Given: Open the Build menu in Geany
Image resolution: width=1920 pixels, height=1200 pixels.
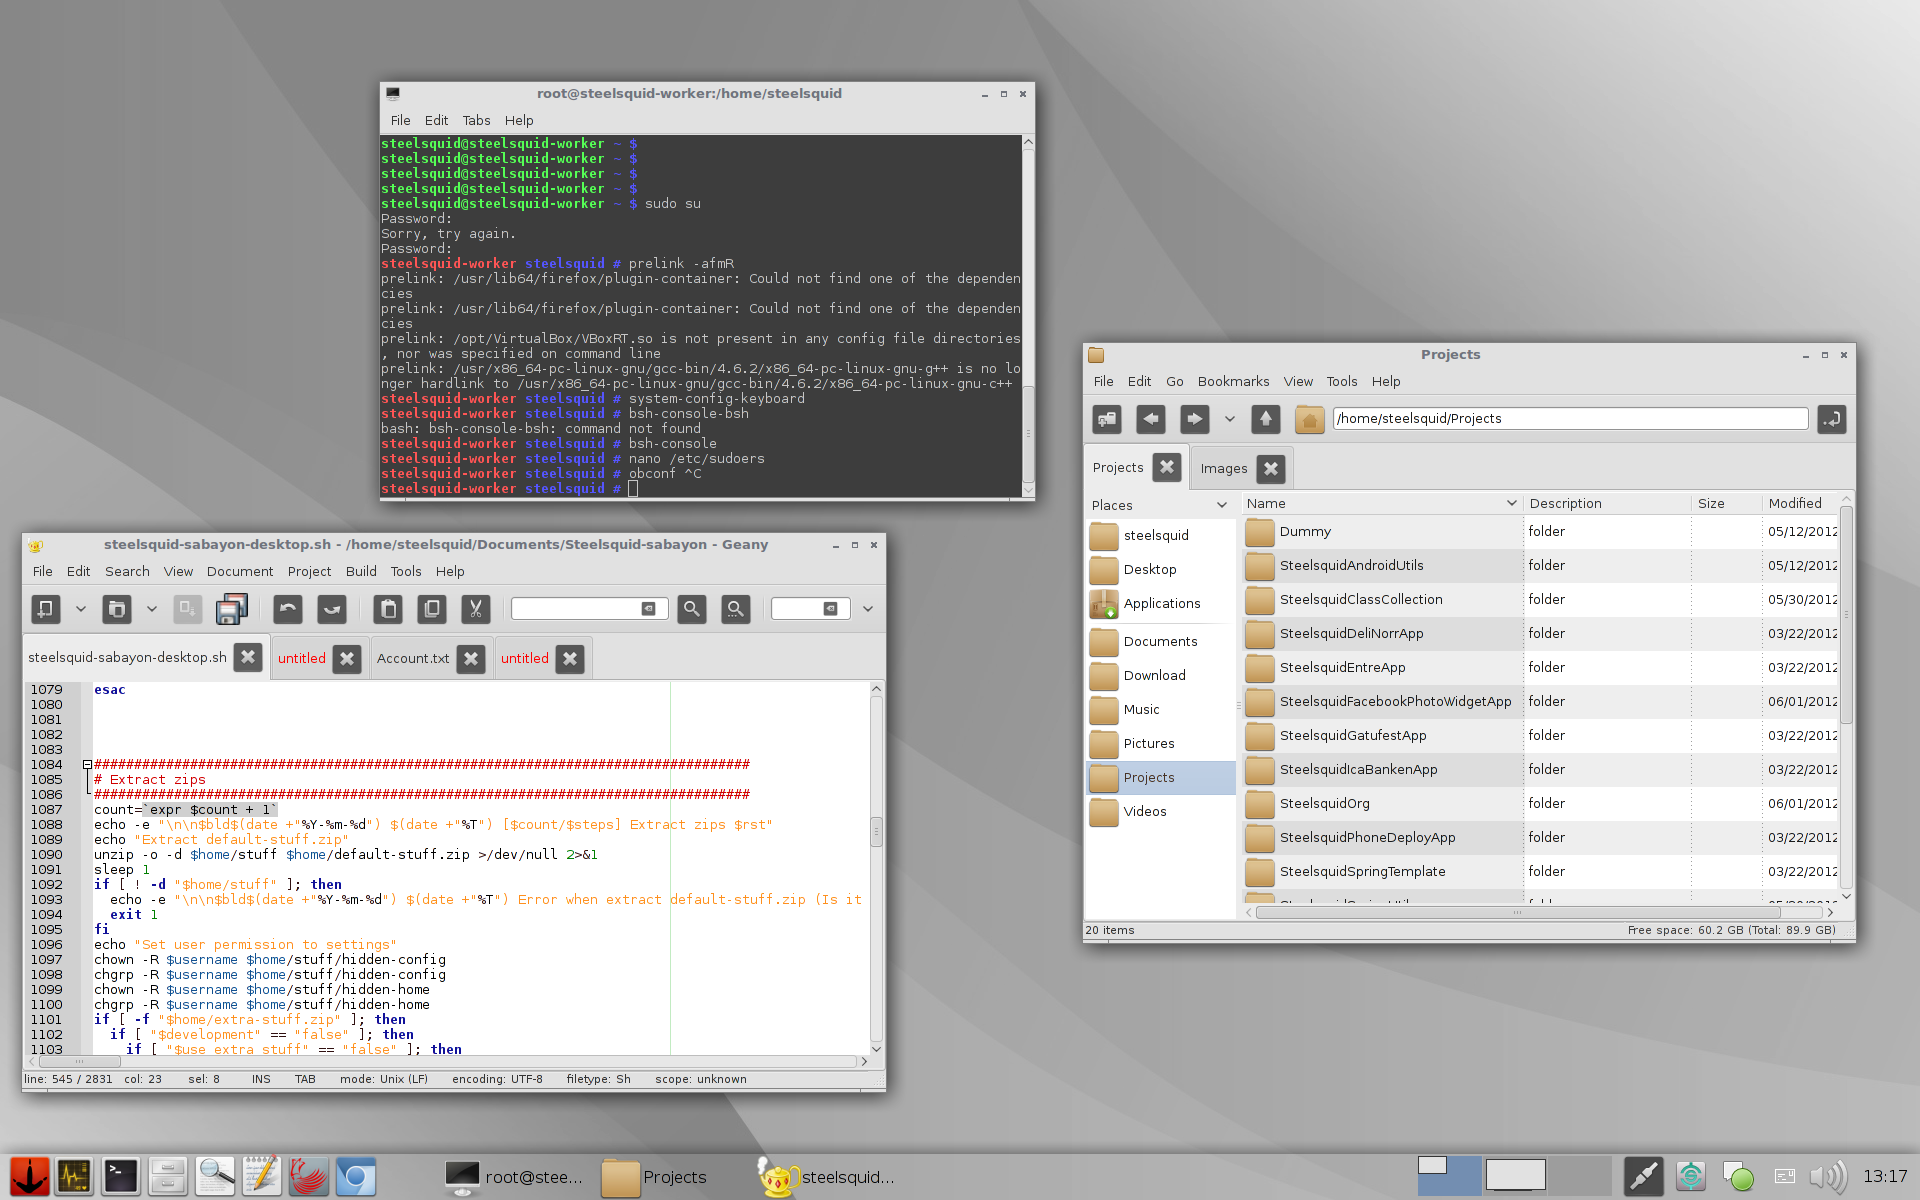Looking at the screenshot, I should coord(361,571).
